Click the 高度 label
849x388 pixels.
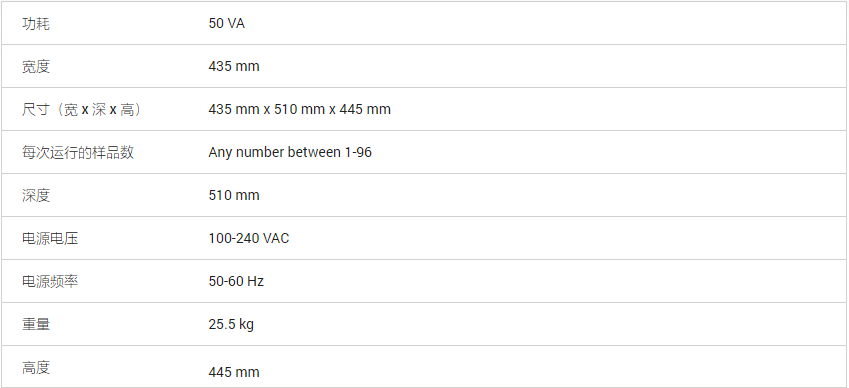click(36, 368)
